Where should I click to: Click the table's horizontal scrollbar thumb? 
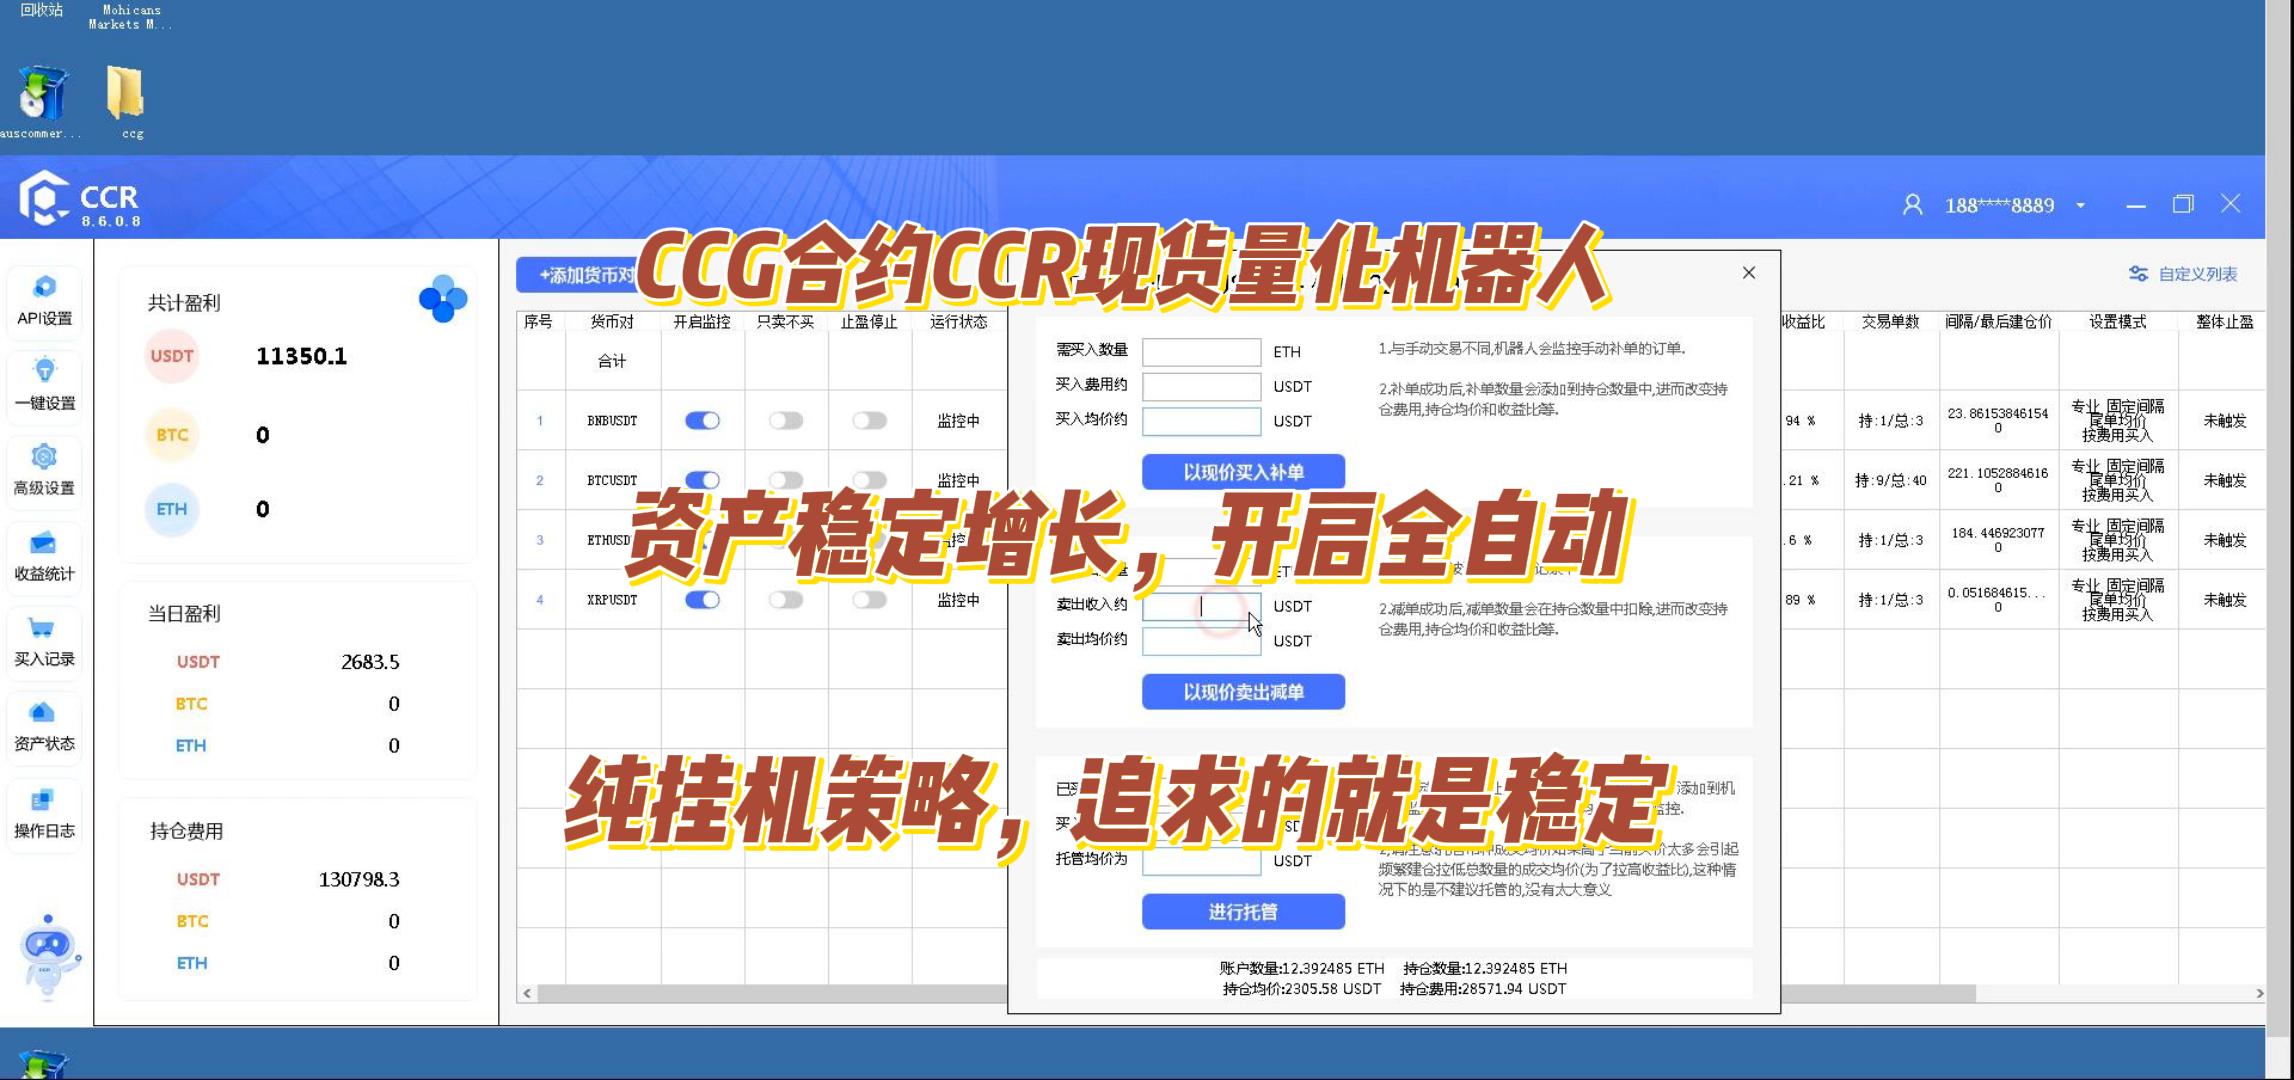[x=1256, y=993]
